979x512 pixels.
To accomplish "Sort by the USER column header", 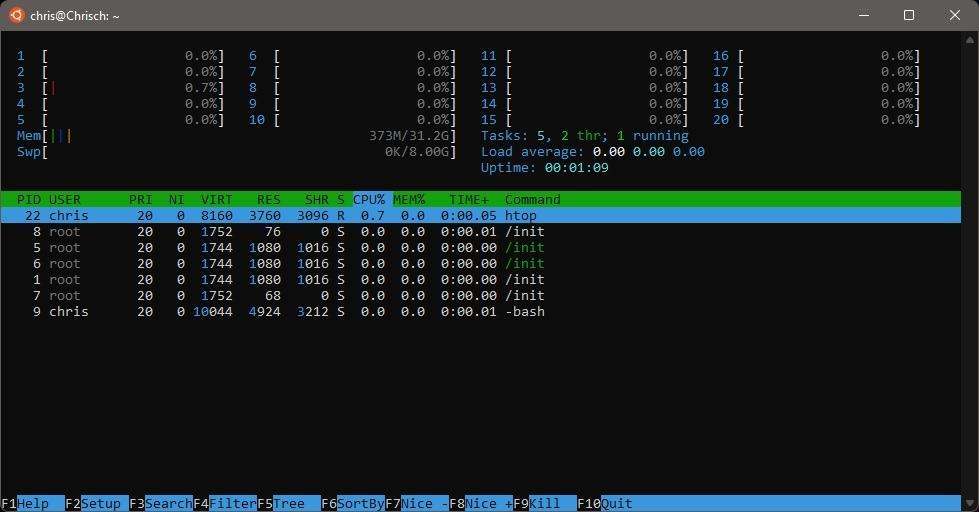I will 65,199.
